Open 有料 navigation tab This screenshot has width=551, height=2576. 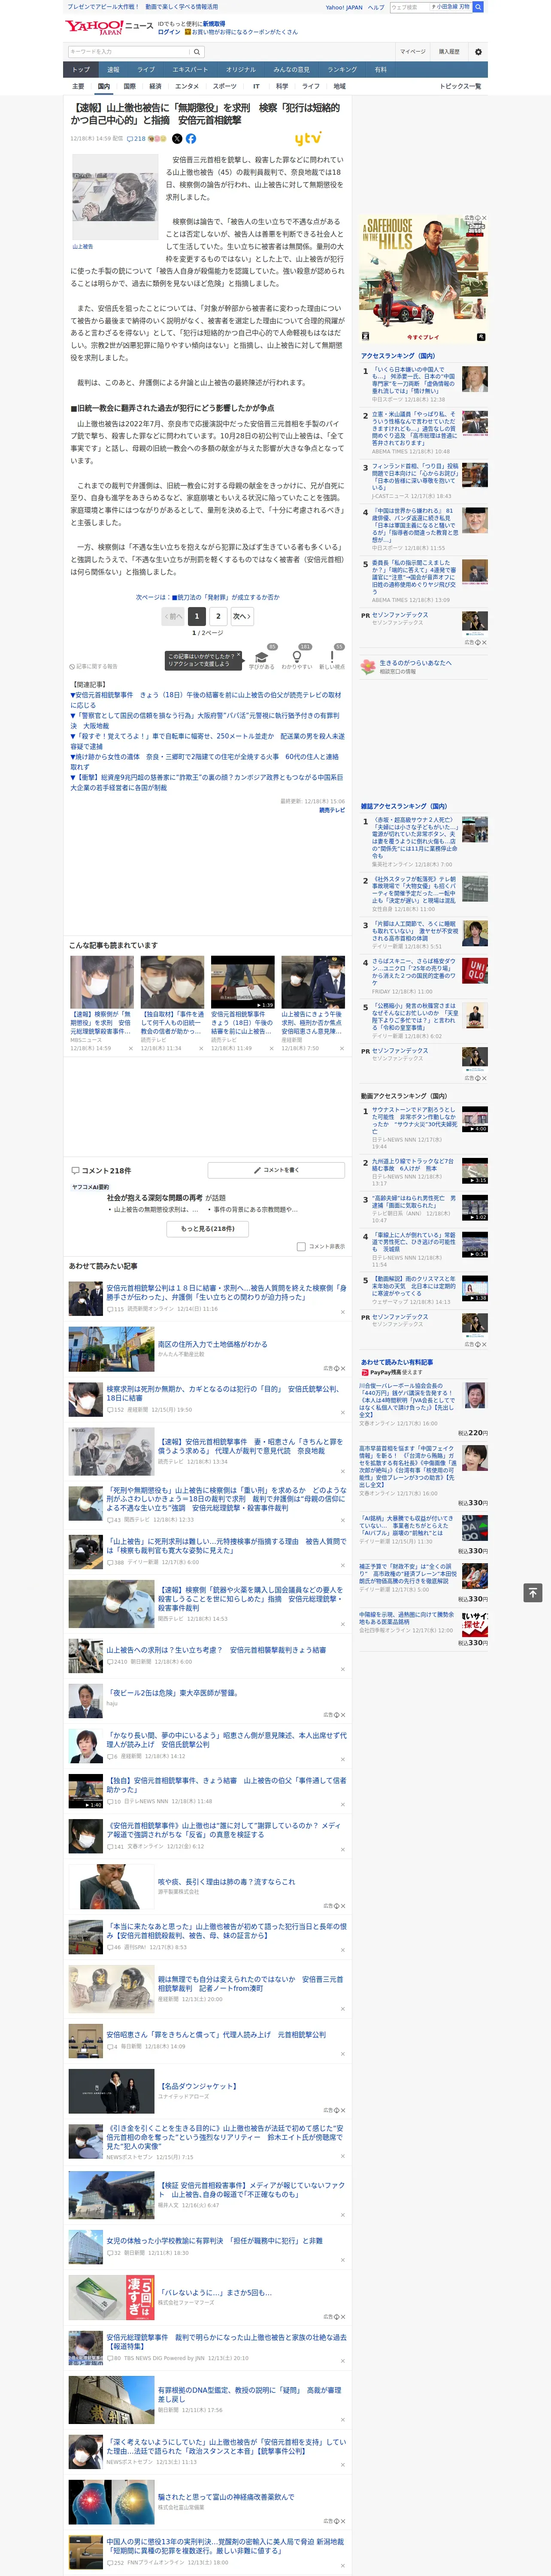(380, 69)
